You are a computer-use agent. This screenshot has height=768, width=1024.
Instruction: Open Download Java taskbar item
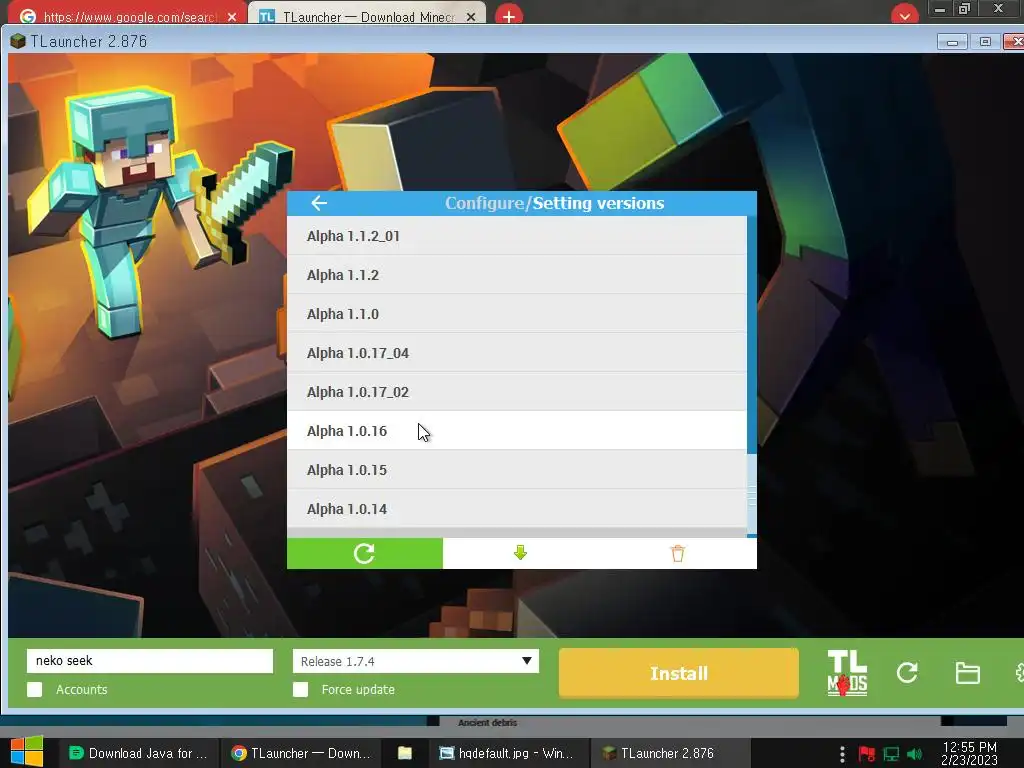click(139, 753)
